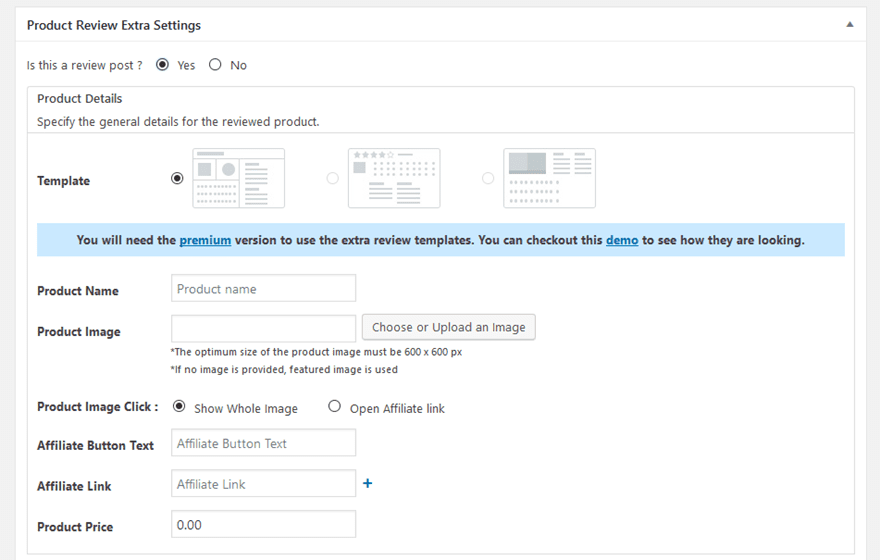Screen dimensions: 880x560
Task: Select Yes for review post
Action: [162, 65]
